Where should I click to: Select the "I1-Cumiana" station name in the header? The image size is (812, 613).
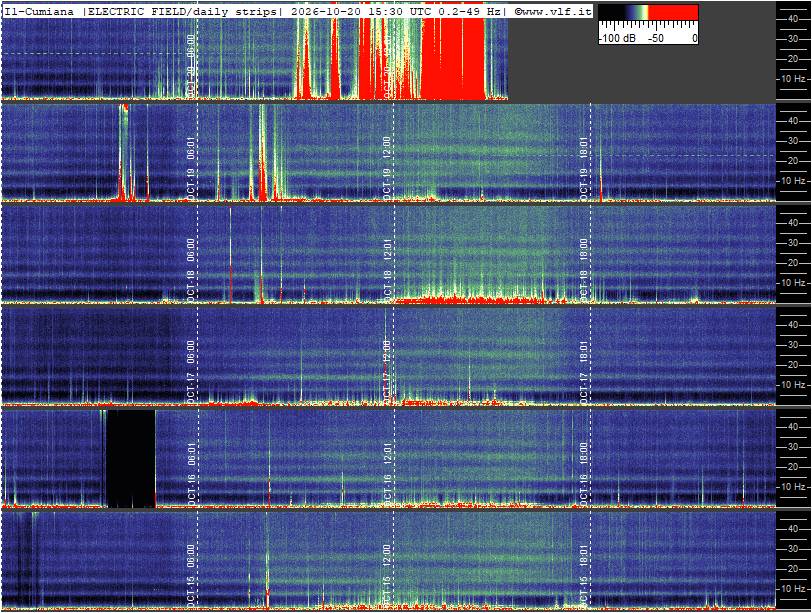point(39,12)
